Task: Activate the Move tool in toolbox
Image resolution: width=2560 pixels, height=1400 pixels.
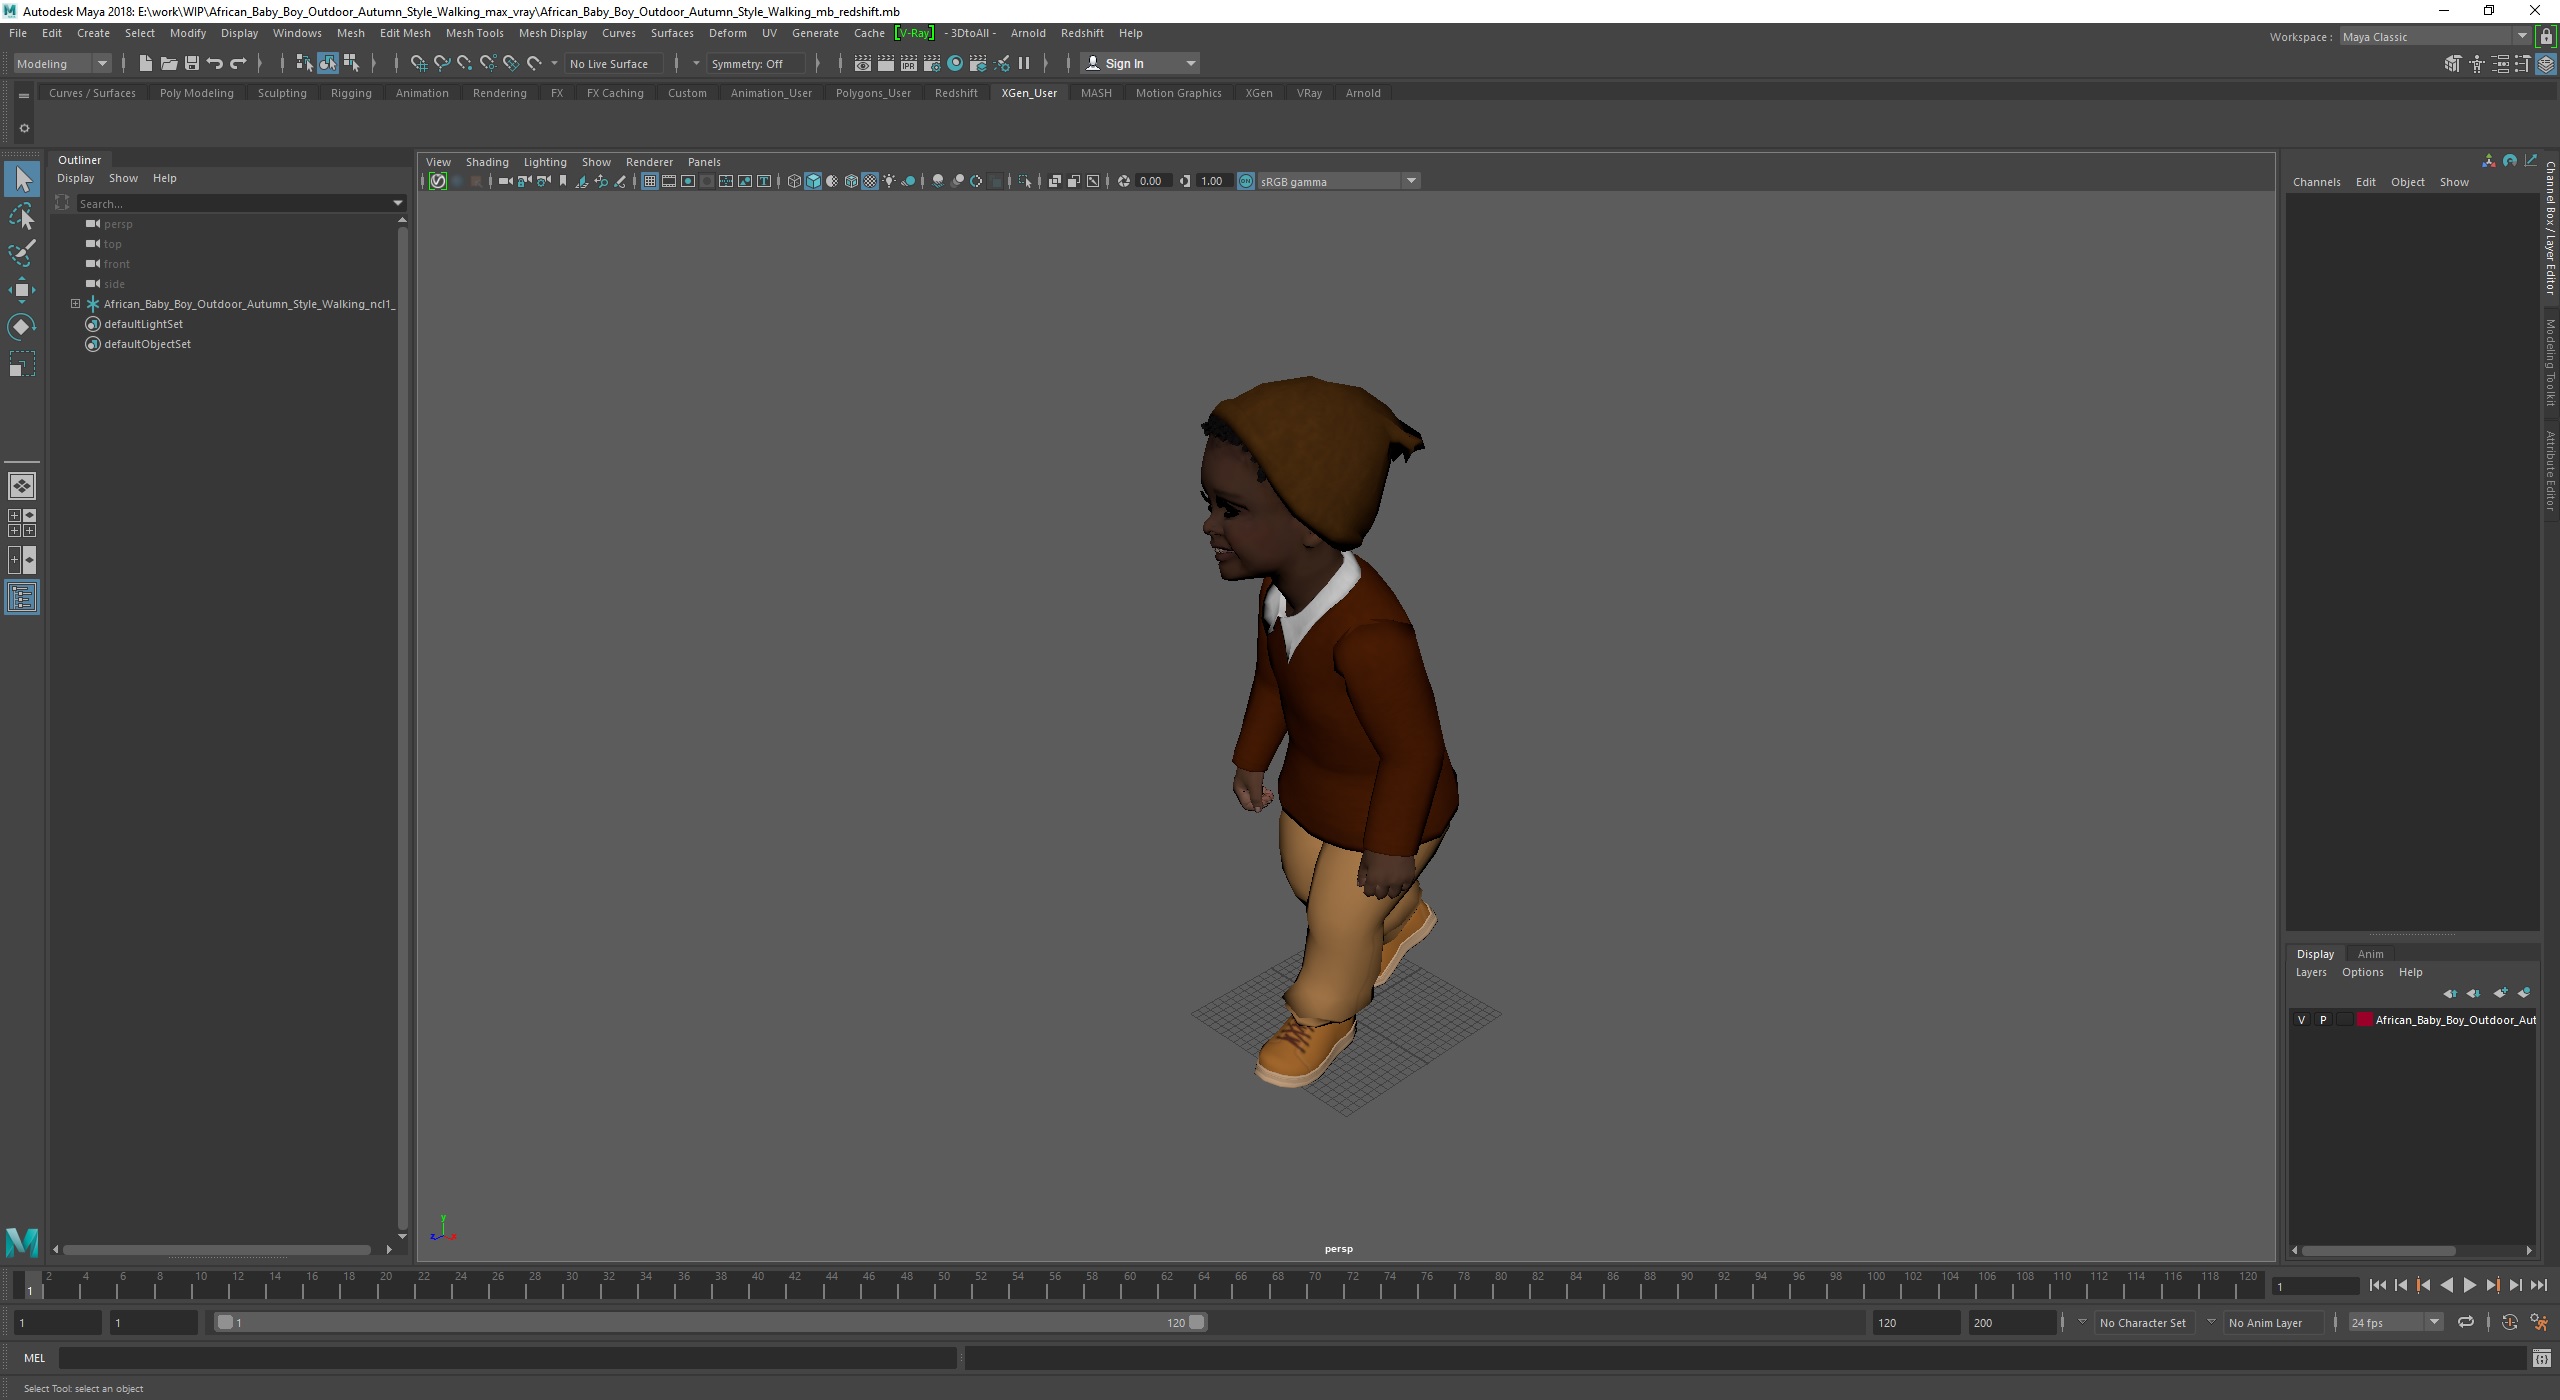Action: click(x=22, y=290)
